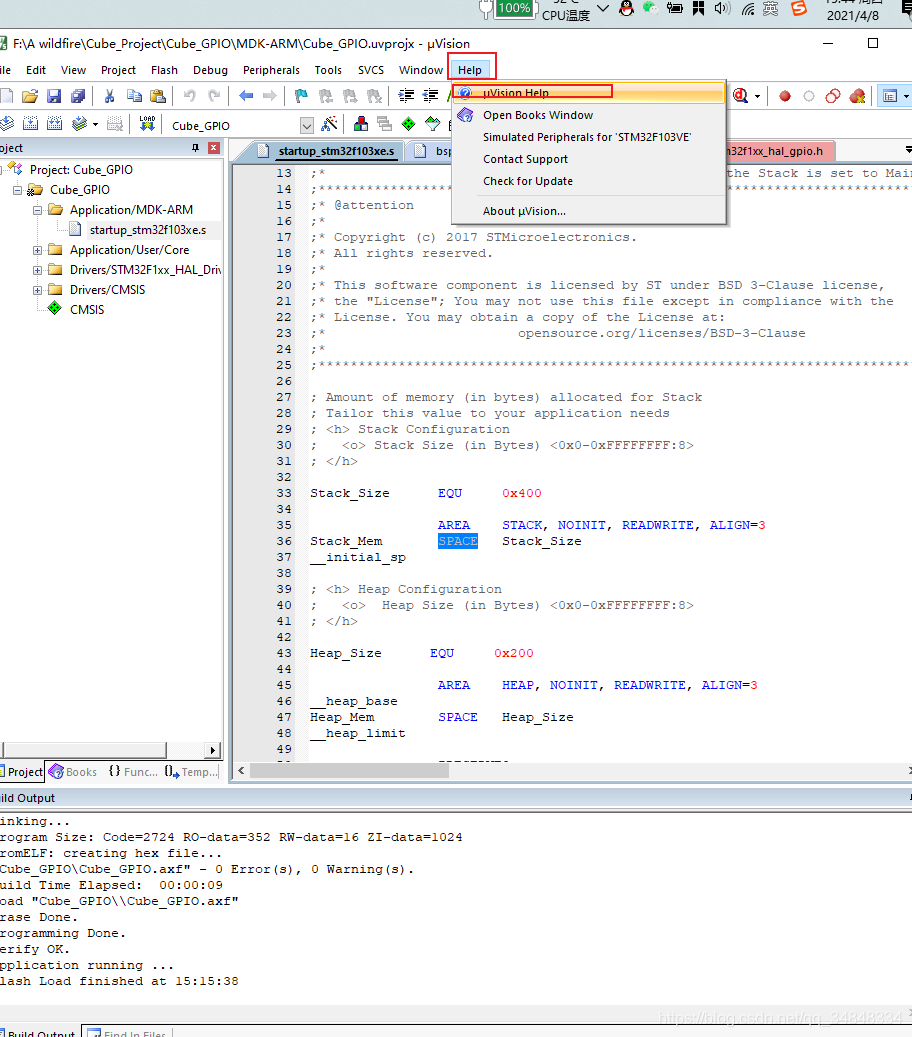Select Simulated Peripherals for 'STM32F103VE'
912x1037 pixels.
click(589, 137)
